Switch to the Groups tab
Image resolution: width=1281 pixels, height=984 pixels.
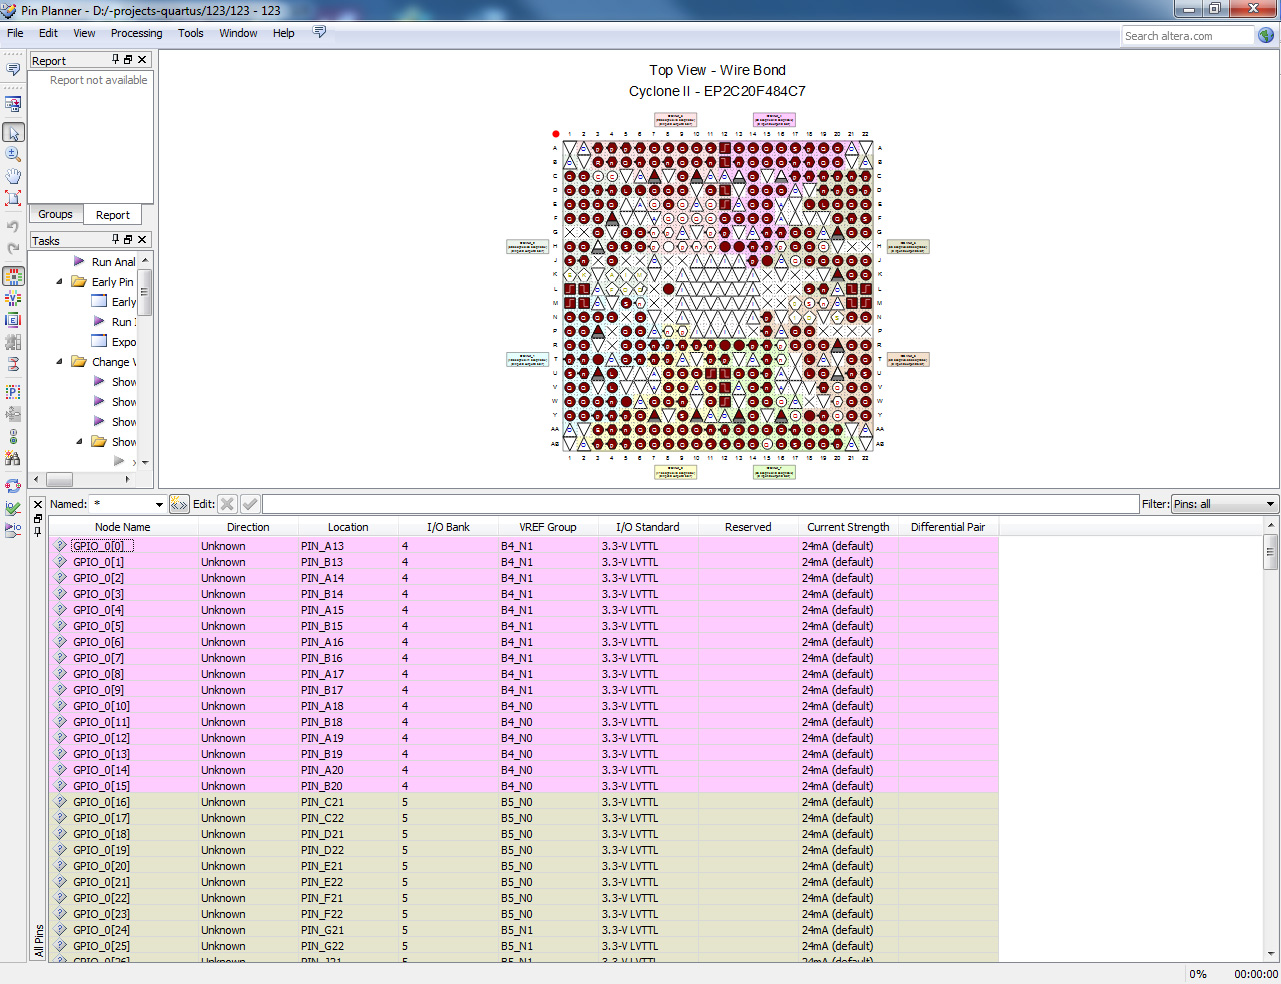pyautogui.click(x=55, y=214)
